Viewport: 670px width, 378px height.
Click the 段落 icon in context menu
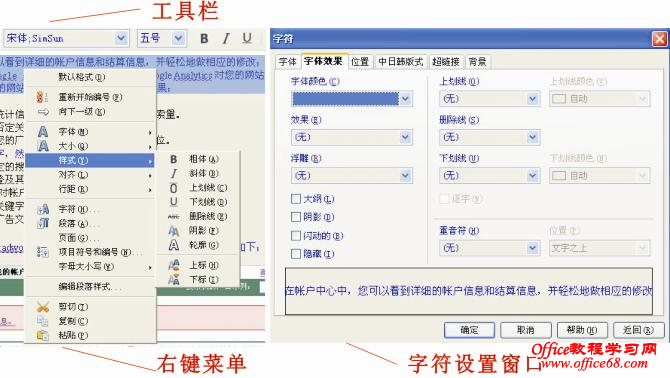(x=43, y=223)
